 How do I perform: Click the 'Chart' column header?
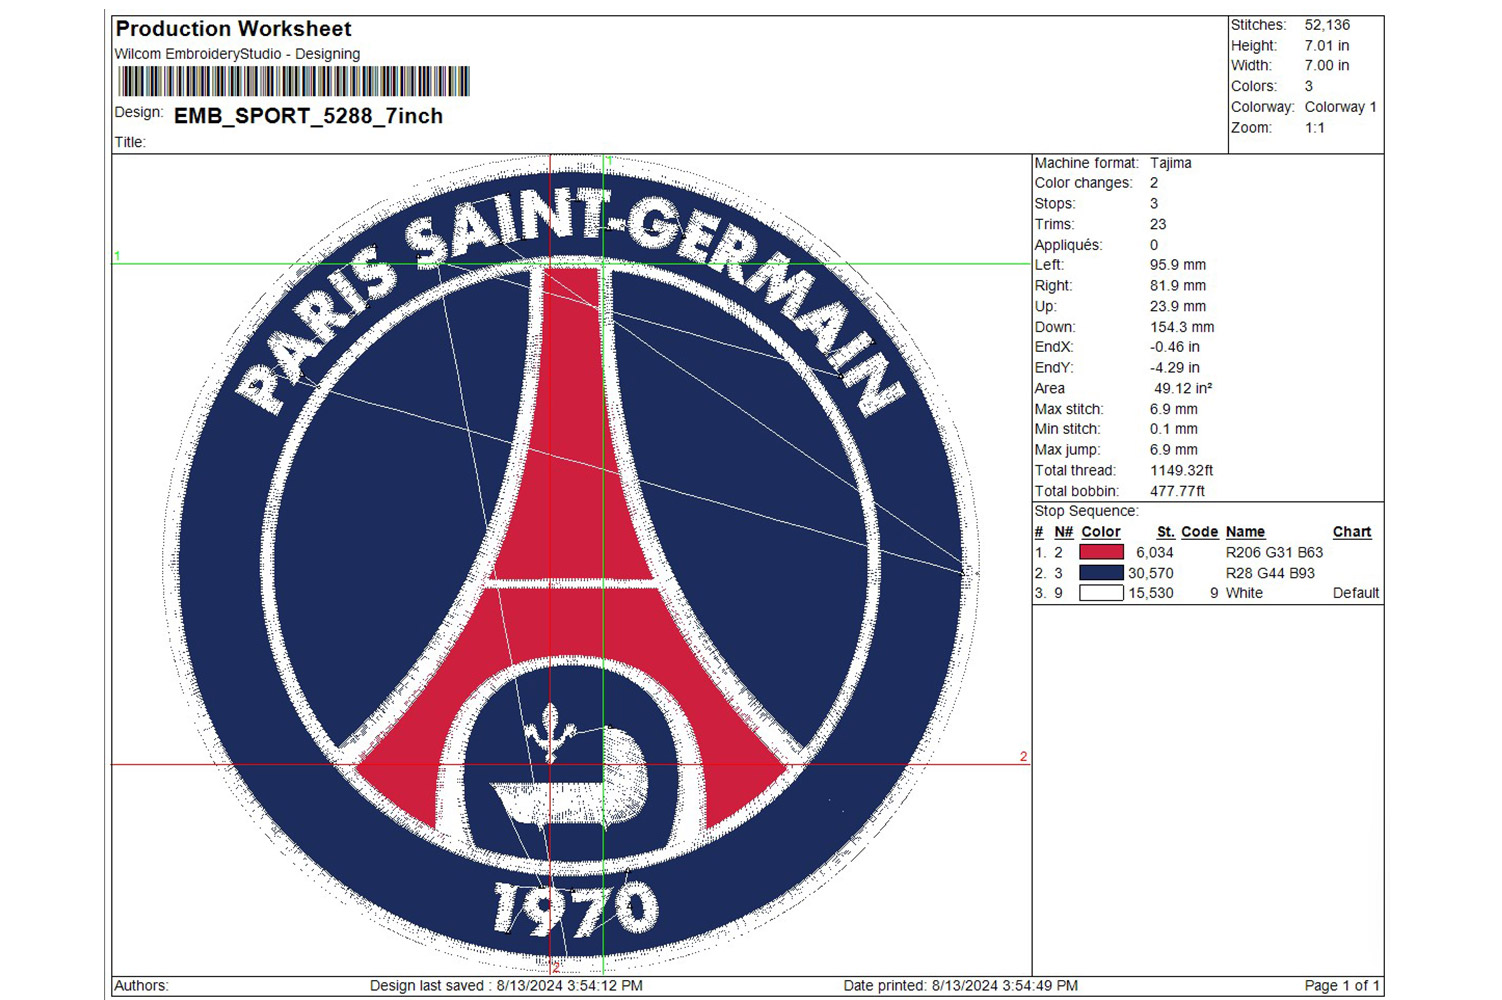1352,532
